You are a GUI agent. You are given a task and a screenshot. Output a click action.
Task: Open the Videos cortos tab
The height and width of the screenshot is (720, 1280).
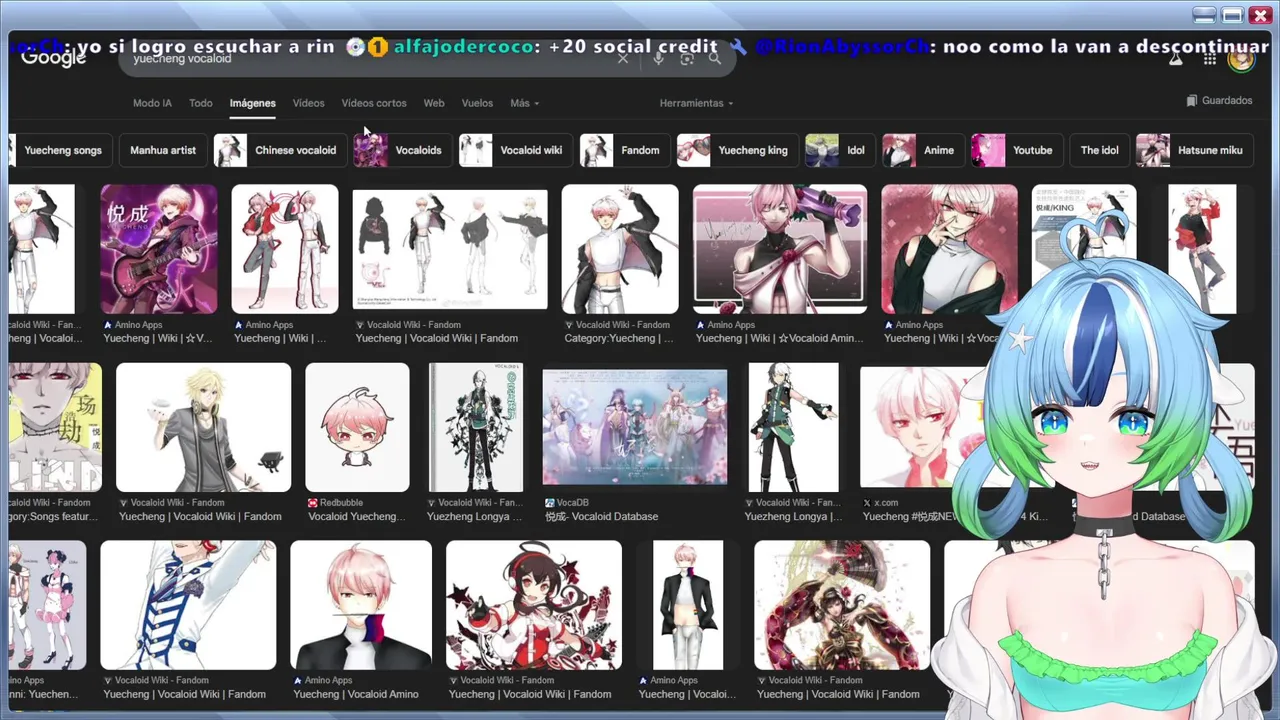coord(374,103)
